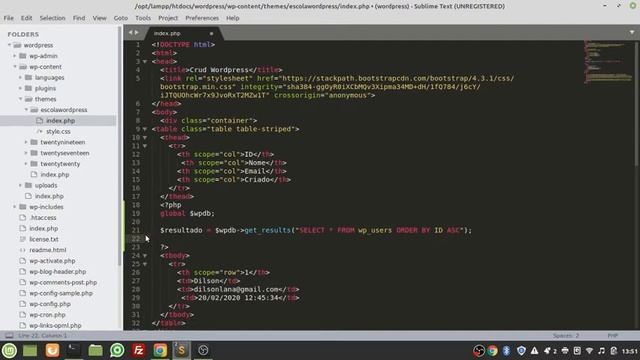Expand the plugins folder
The width and height of the screenshot is (640, 360).
click(20, 88)
